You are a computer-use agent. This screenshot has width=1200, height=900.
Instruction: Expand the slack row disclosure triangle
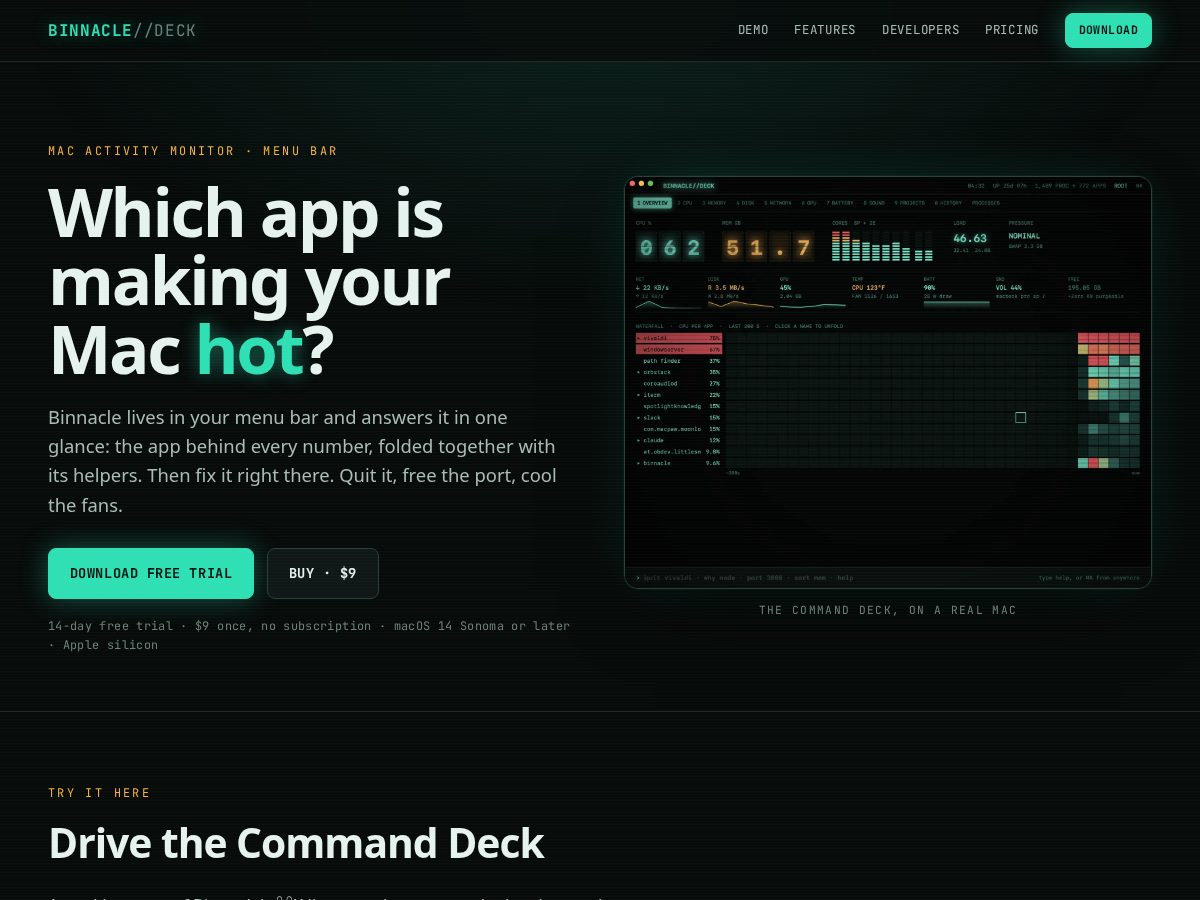point(639,418)
